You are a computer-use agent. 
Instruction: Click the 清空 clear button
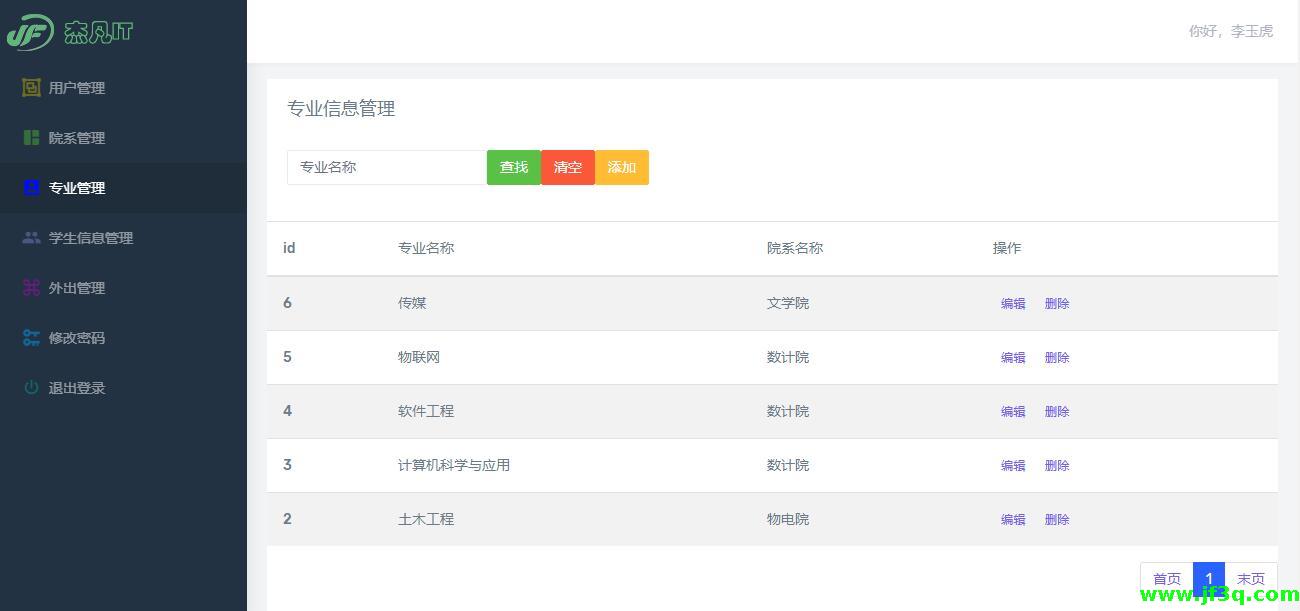tap(567, 167)
